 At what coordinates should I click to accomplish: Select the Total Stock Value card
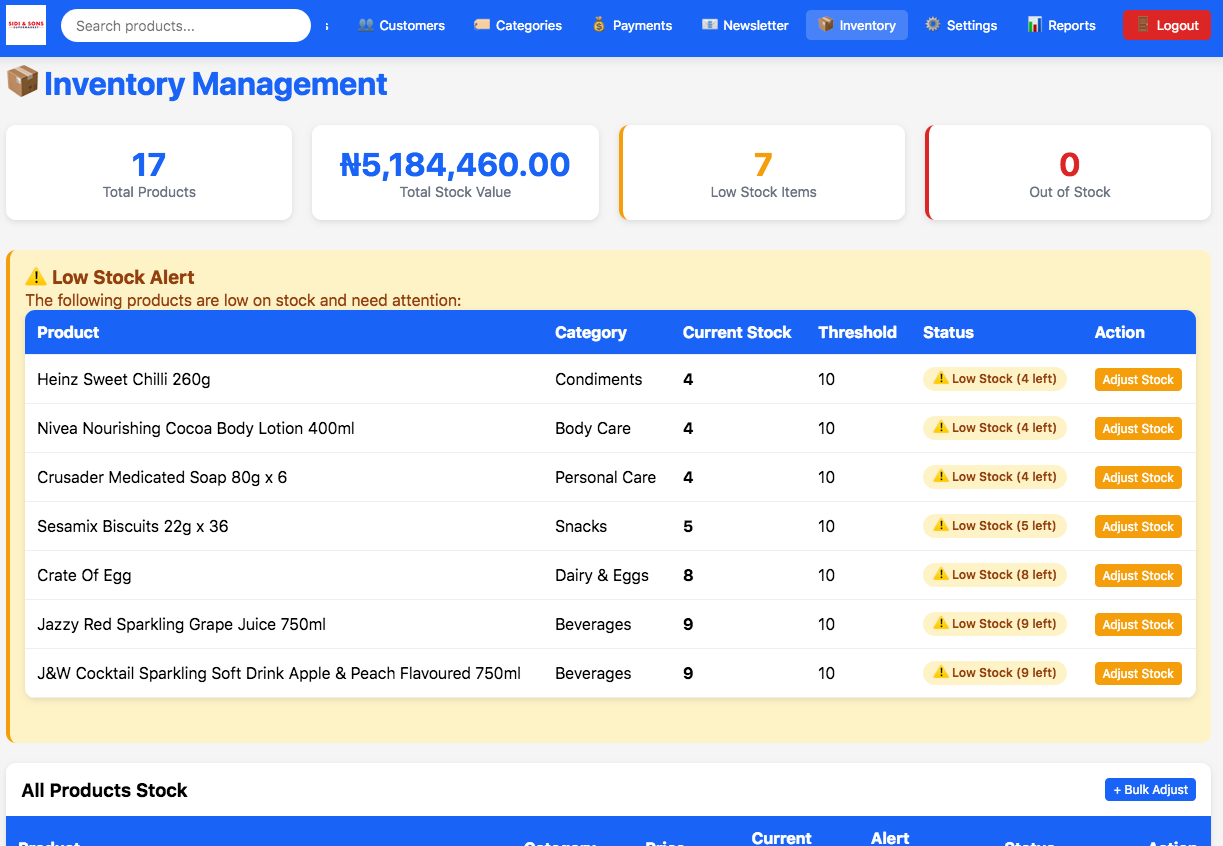tap(455, 172)
